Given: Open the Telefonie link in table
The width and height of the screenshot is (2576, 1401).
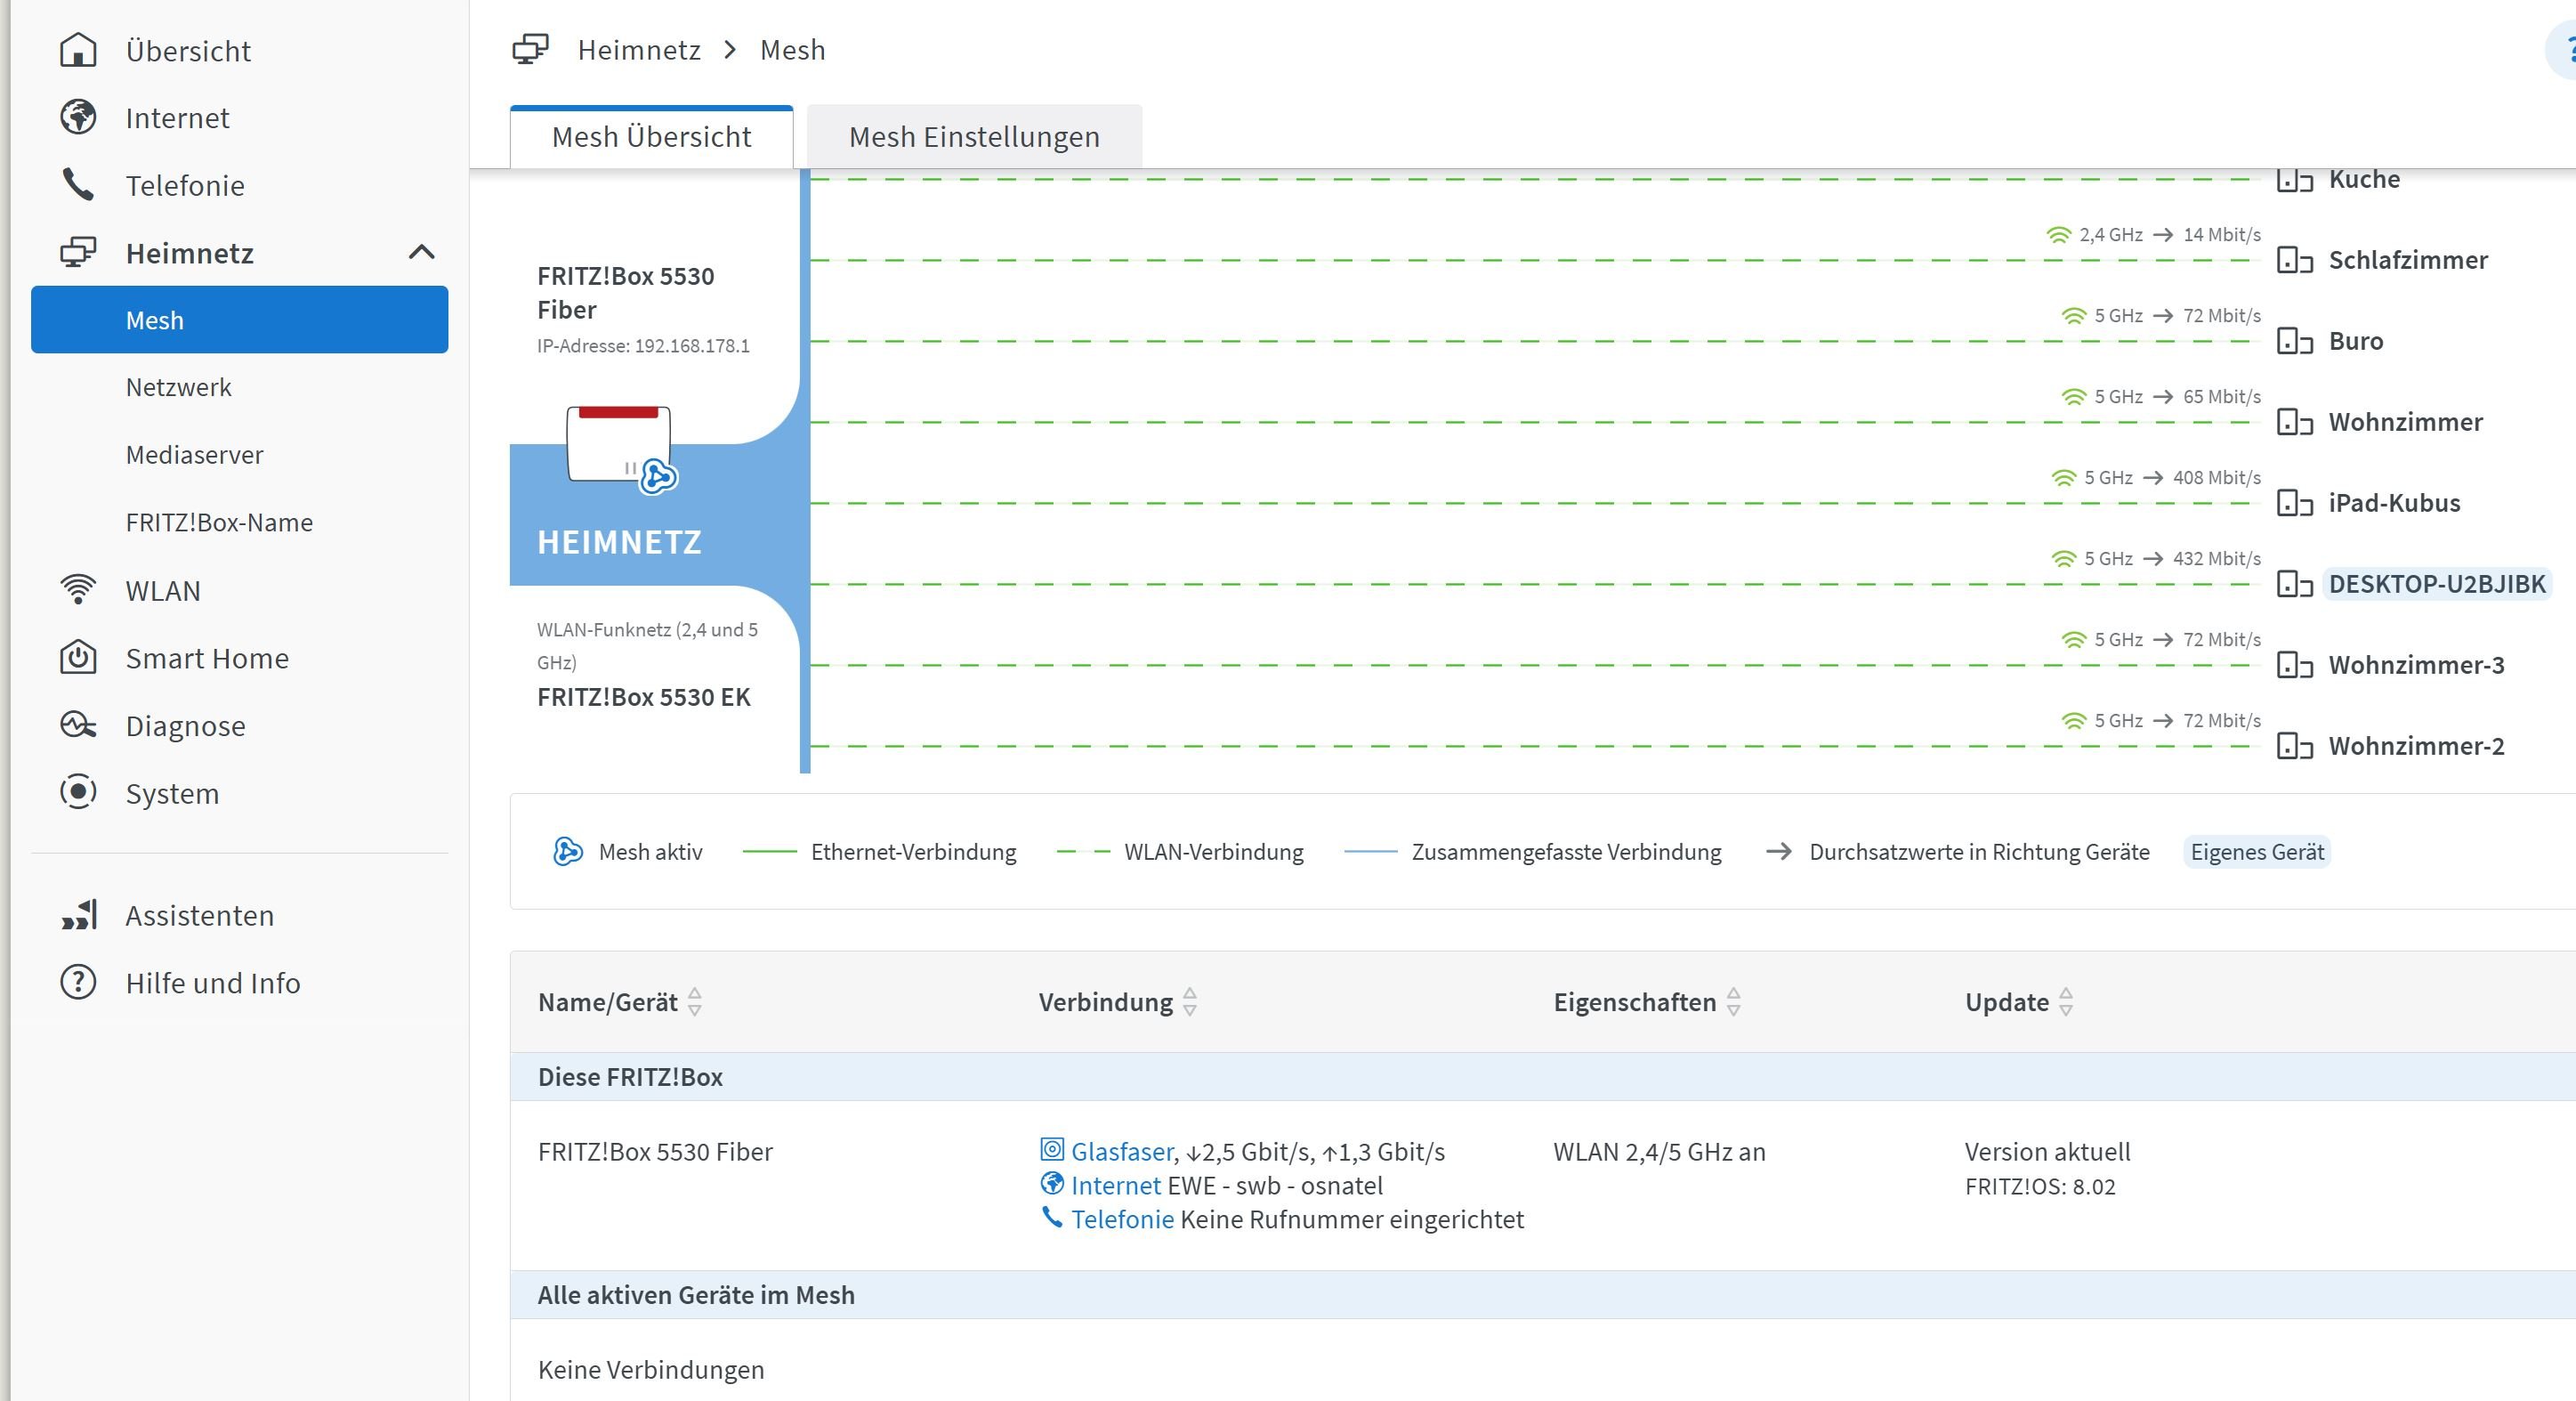Looking at the screenshot, I should [1122, 1219].
